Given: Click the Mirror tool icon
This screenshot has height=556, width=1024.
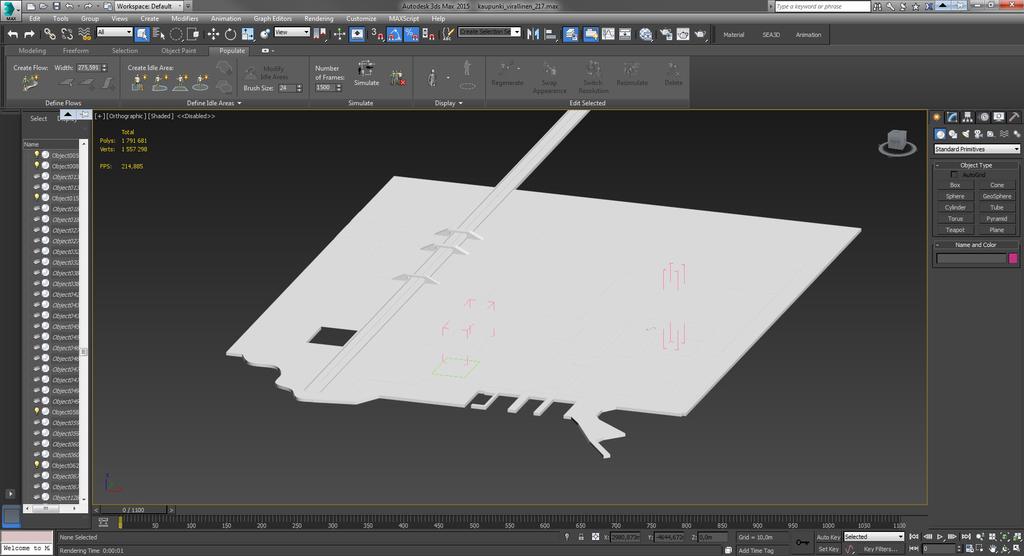Looking at the screenshot, I should coord(533,34).
